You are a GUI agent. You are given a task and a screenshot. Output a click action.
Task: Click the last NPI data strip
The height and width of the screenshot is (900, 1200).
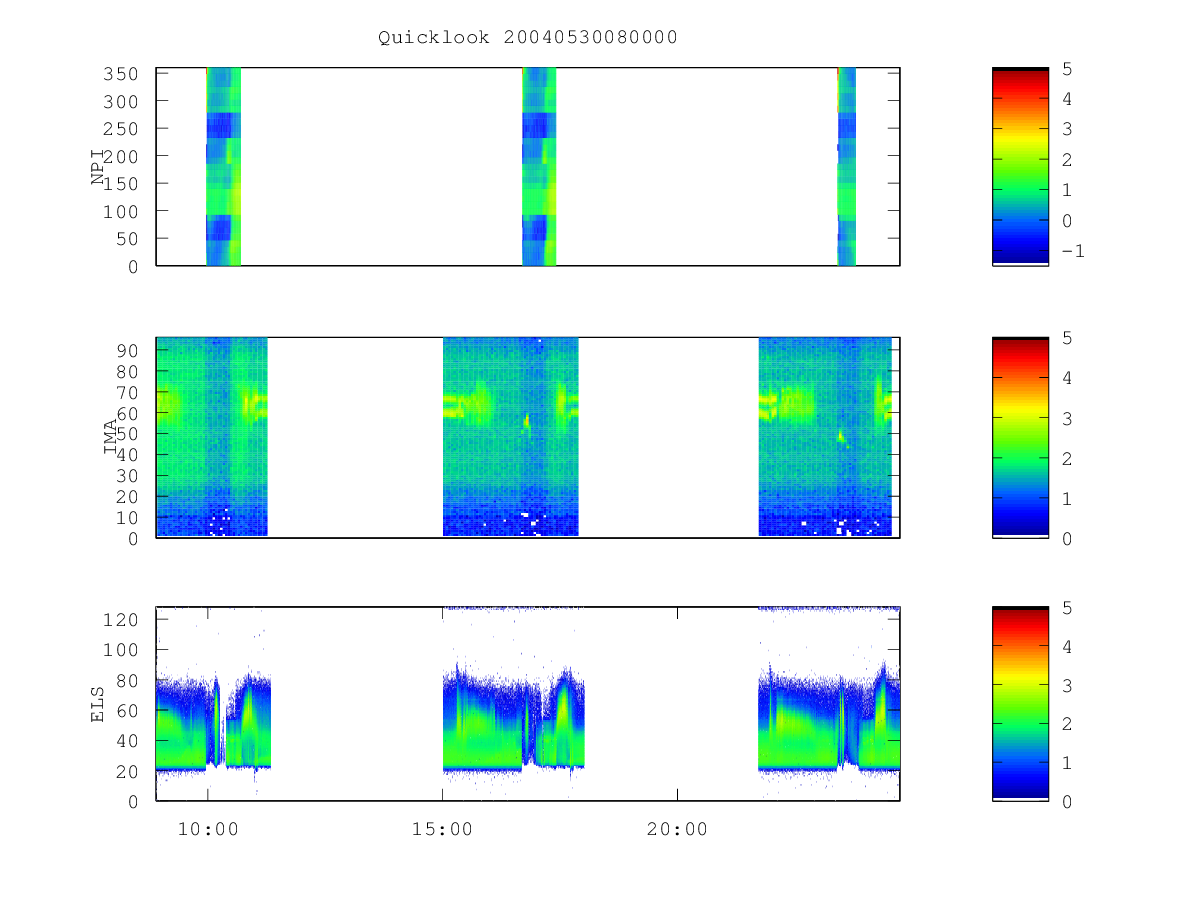click(x=847, y=166)
